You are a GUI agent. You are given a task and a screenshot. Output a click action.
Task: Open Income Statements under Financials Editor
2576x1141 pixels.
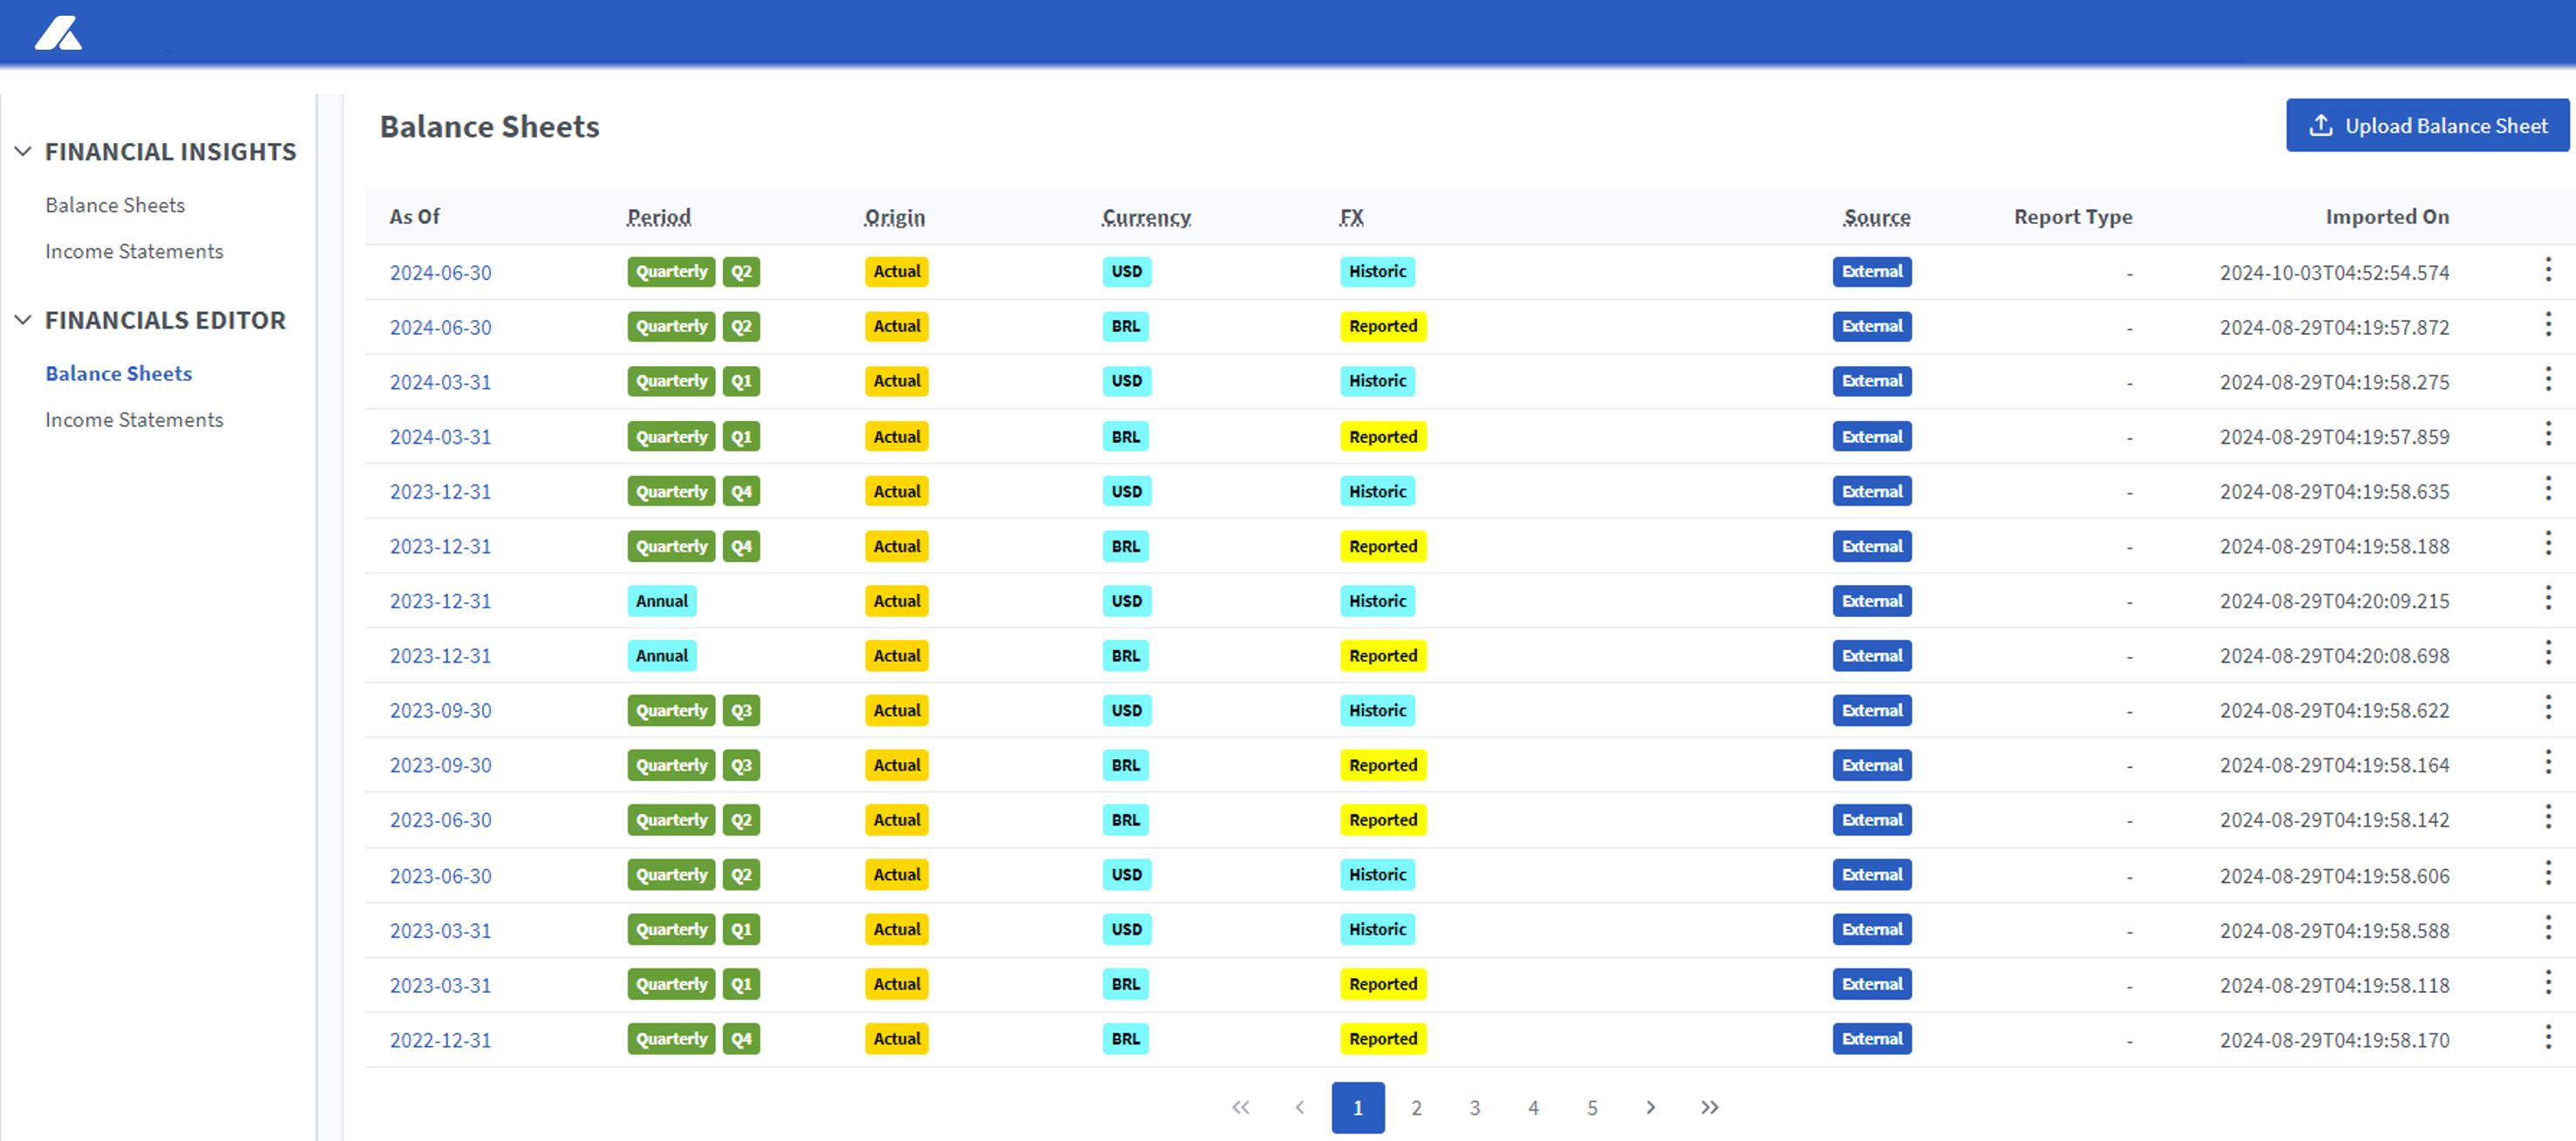[x=134, y=420]
